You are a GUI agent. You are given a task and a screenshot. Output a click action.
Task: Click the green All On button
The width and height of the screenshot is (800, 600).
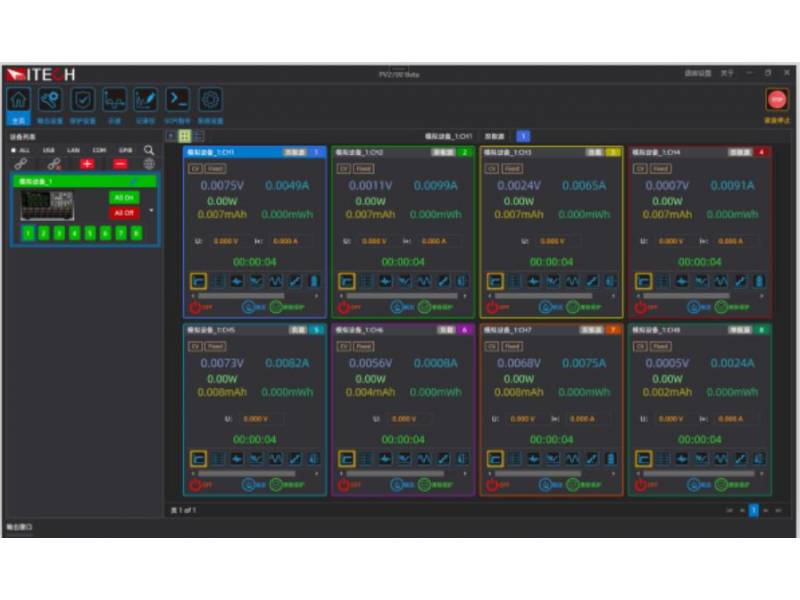pyautogui.click(x=123, y=197)
